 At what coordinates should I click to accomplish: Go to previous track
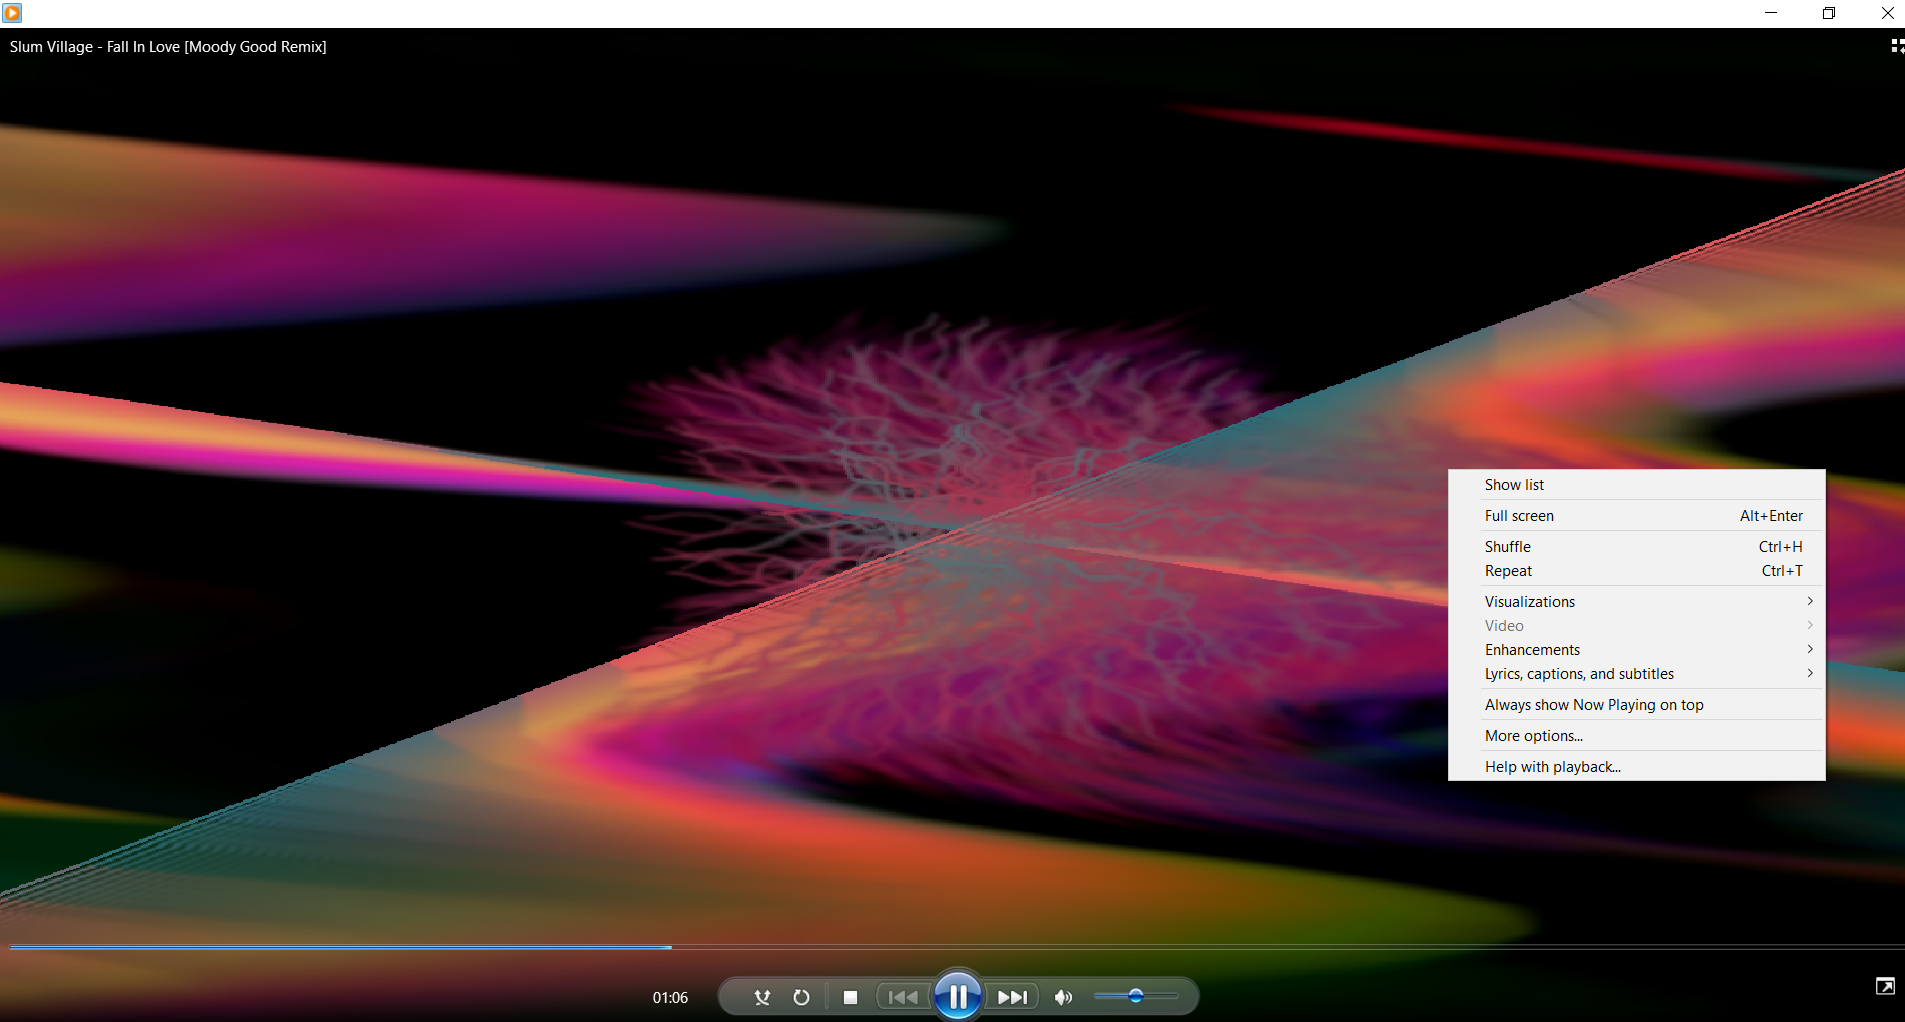(903, 997)
